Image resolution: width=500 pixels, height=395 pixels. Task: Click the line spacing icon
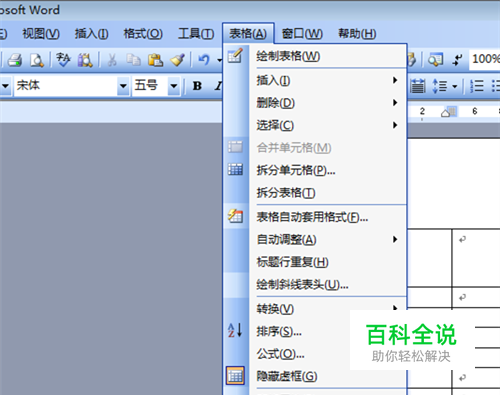(440, 86)
